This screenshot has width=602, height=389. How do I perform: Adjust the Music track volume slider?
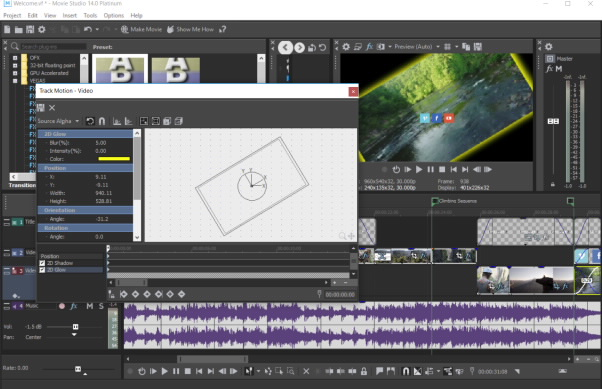76,327
